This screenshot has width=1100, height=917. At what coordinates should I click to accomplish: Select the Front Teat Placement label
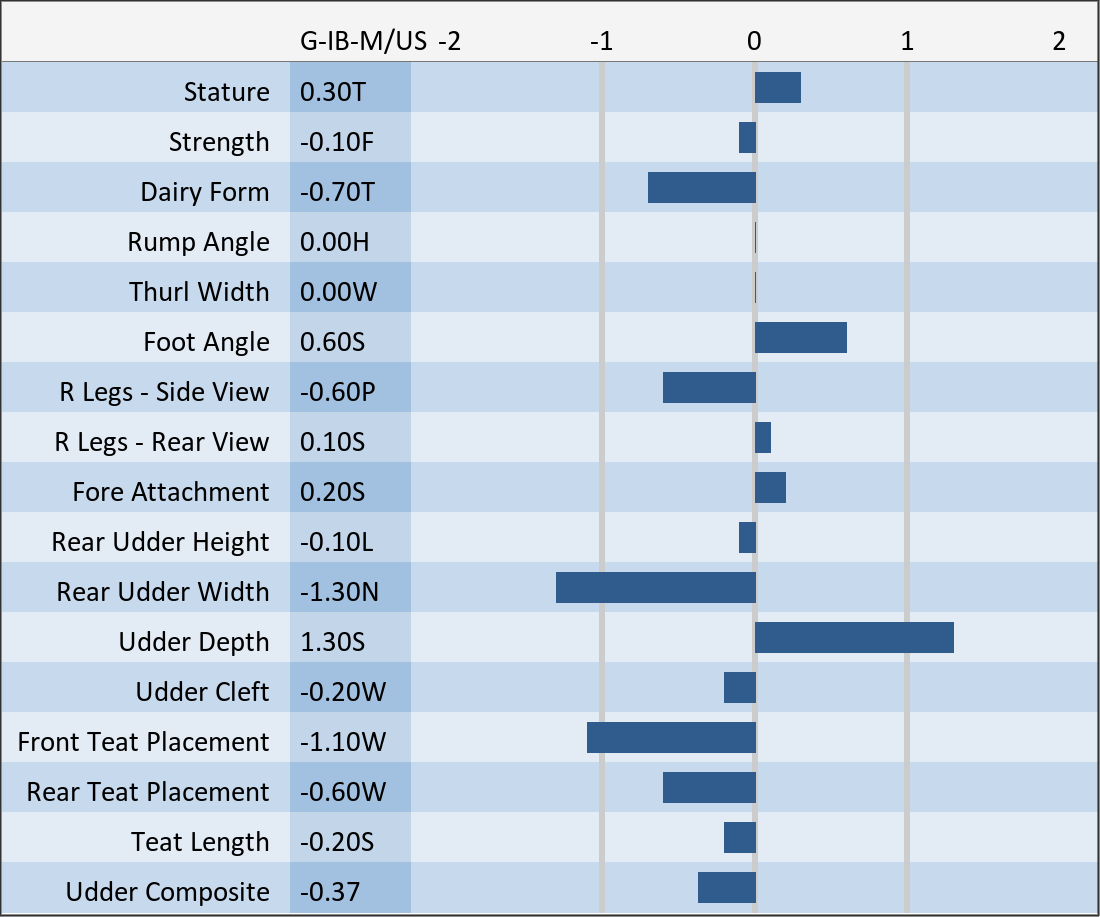143,742
